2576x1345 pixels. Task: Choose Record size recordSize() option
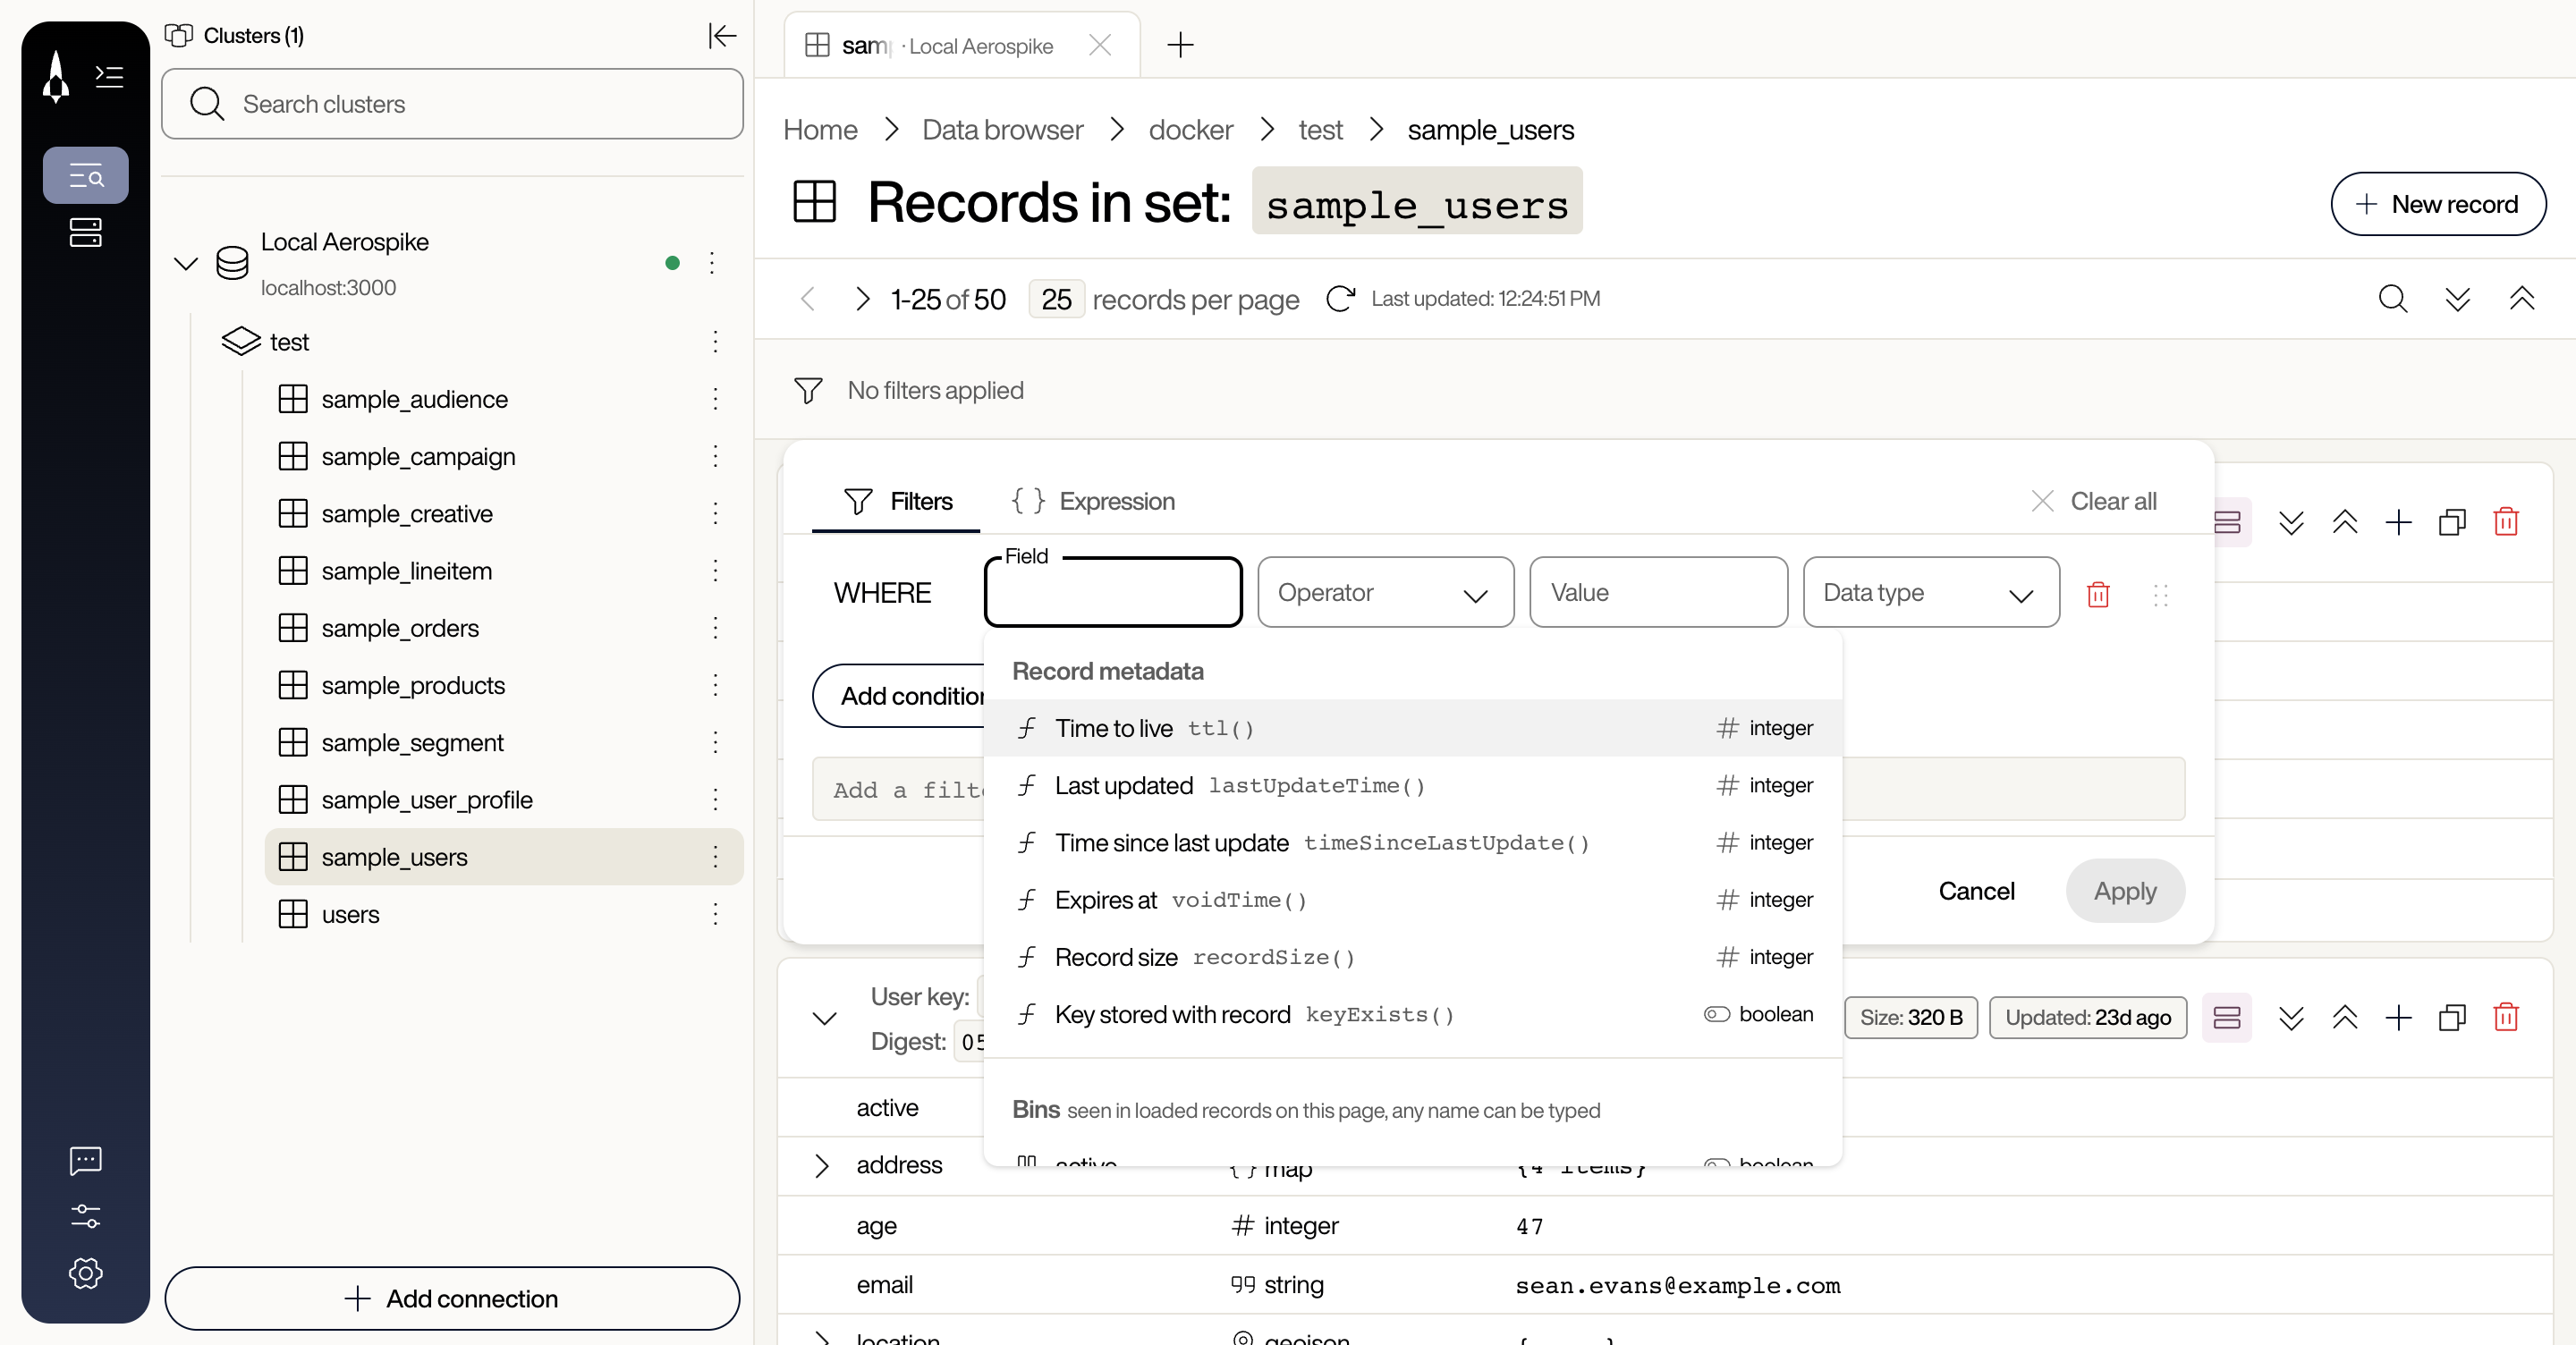tap(1413, 957)
